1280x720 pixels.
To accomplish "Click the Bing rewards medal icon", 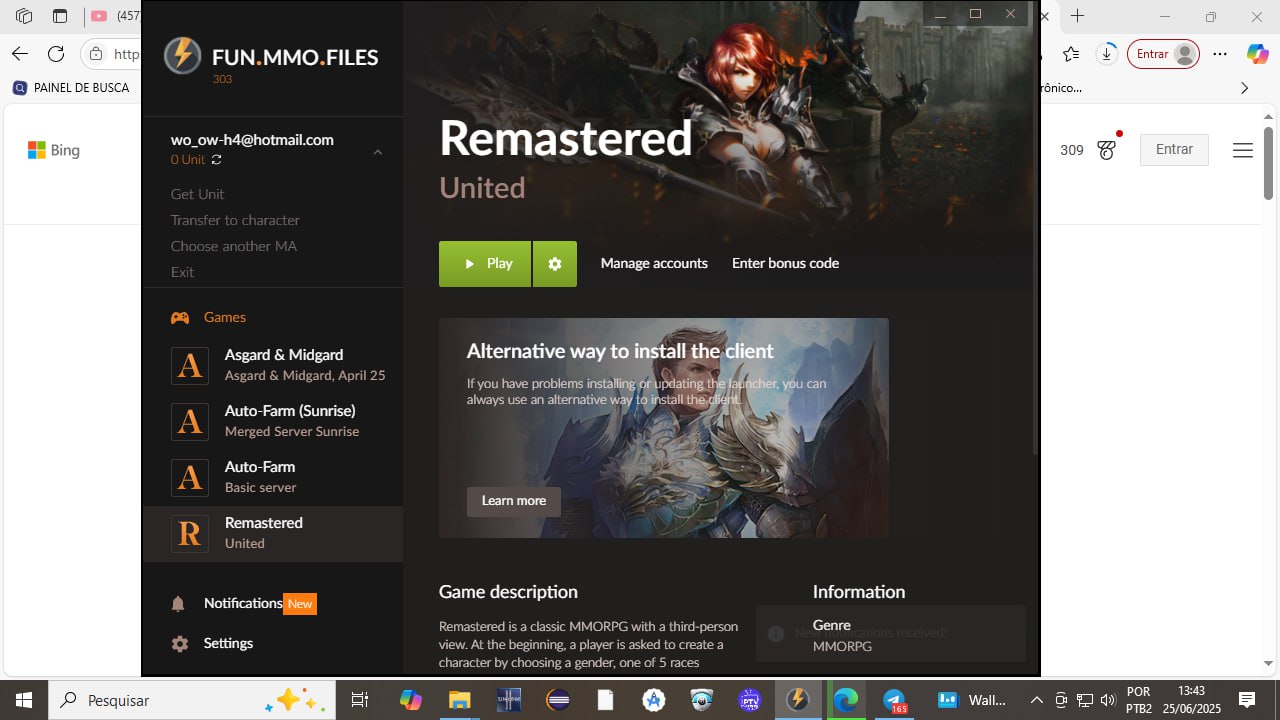I will 1106,150.
